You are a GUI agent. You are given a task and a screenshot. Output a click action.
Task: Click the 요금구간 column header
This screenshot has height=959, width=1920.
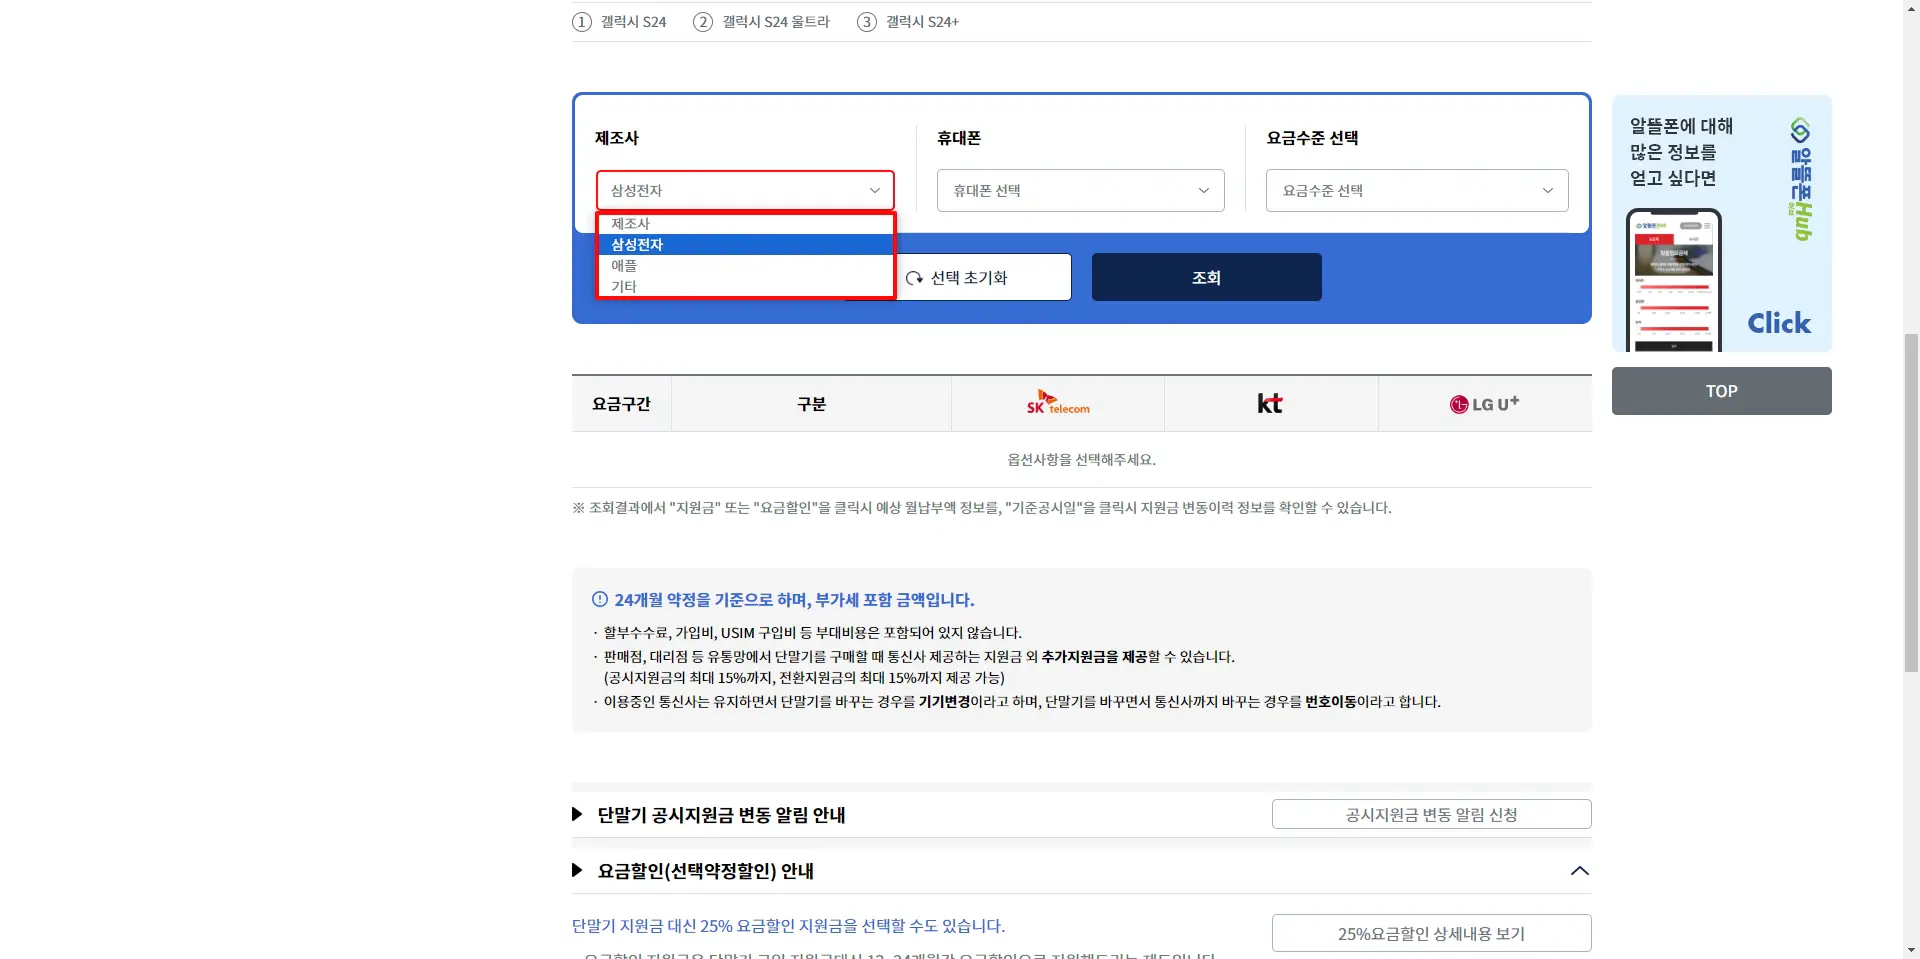pyautogui.click(x=621, y=404)
